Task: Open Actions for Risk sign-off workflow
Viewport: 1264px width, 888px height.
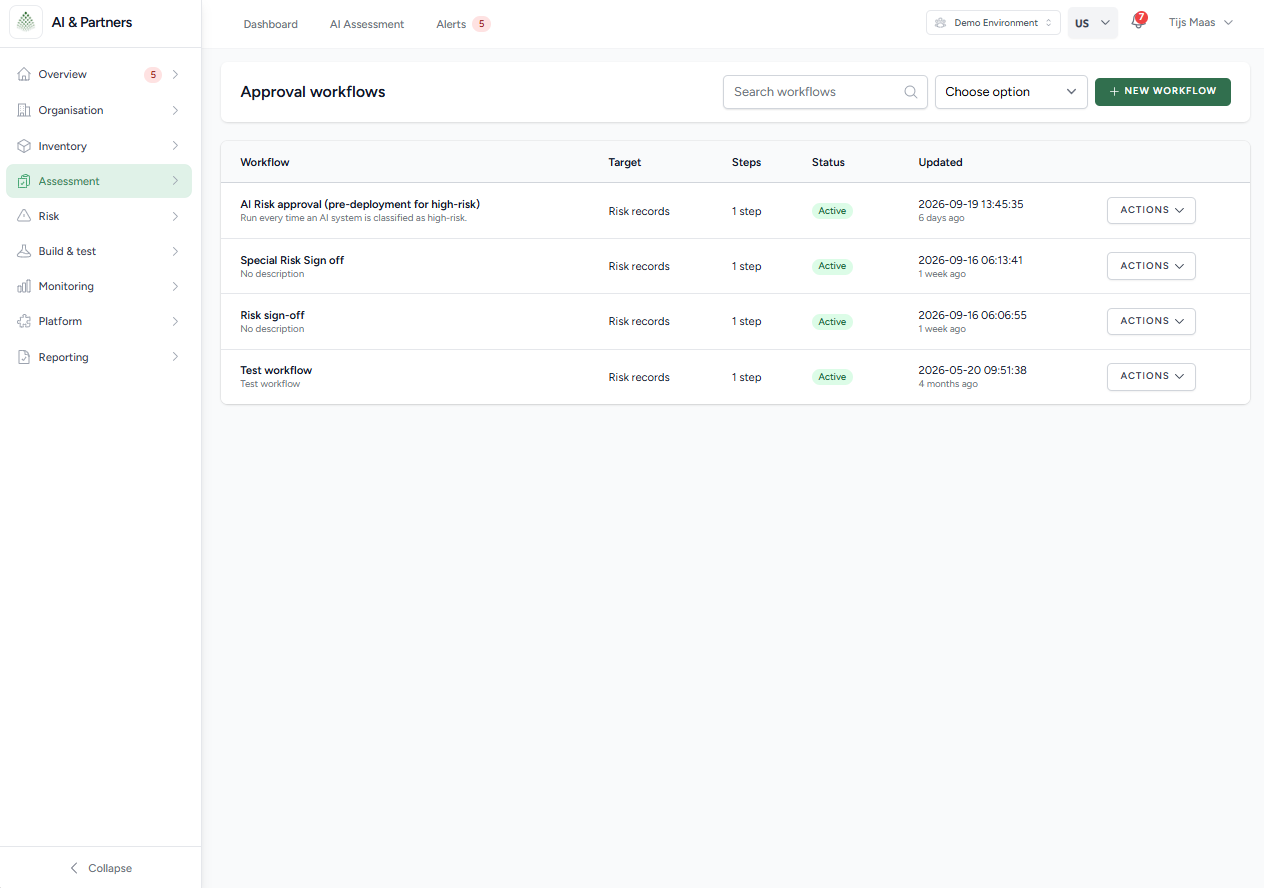Action: (1151, 321)
